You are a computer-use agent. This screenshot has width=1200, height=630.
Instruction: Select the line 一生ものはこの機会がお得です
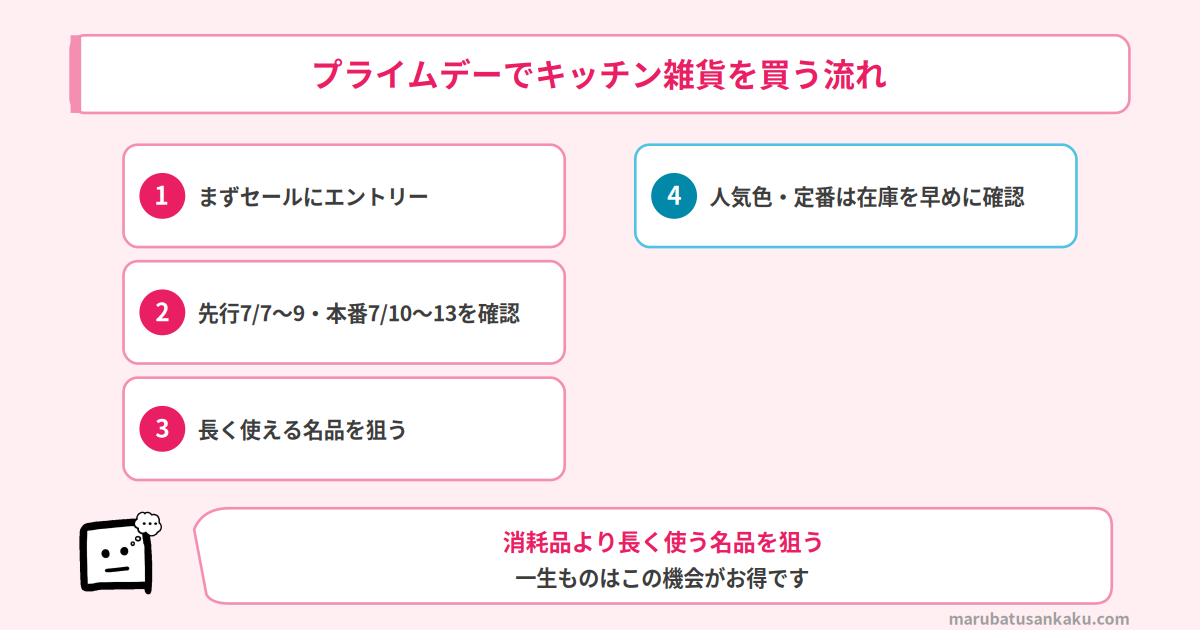[x=662, y=578]
